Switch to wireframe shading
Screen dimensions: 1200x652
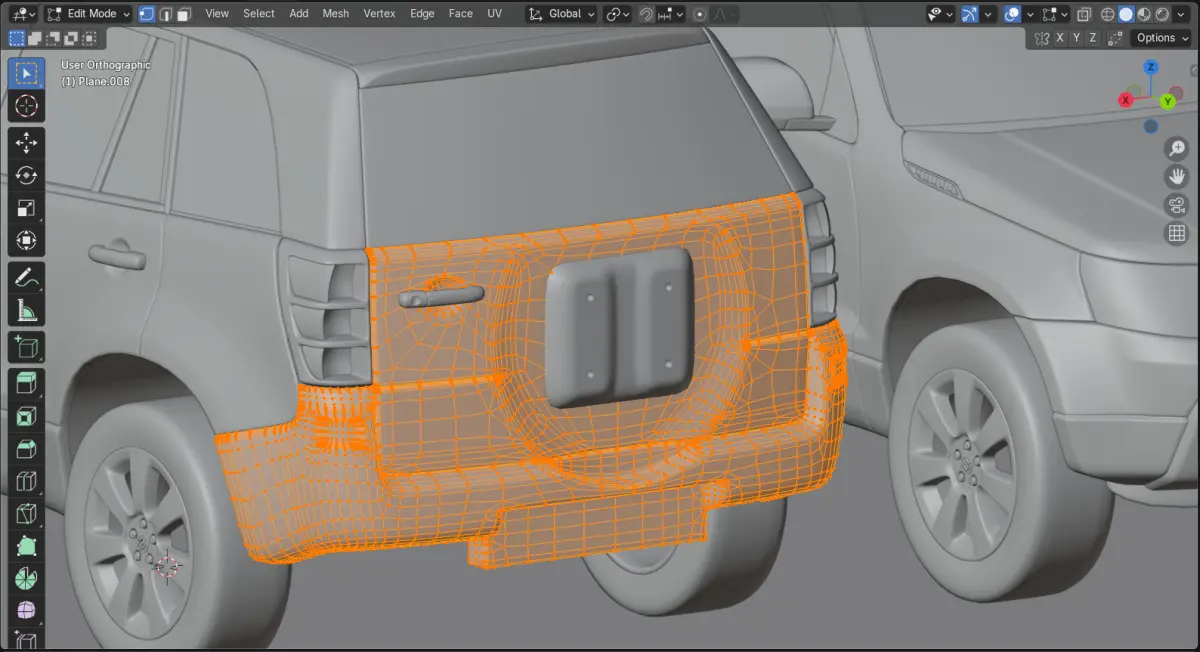coord(1109,14)
